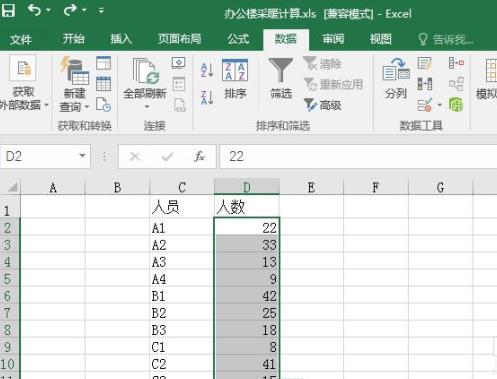The height and width of the screenshot is (379, 497).
Task: Click the Flash Fill icon
Action: coord(424,63)
